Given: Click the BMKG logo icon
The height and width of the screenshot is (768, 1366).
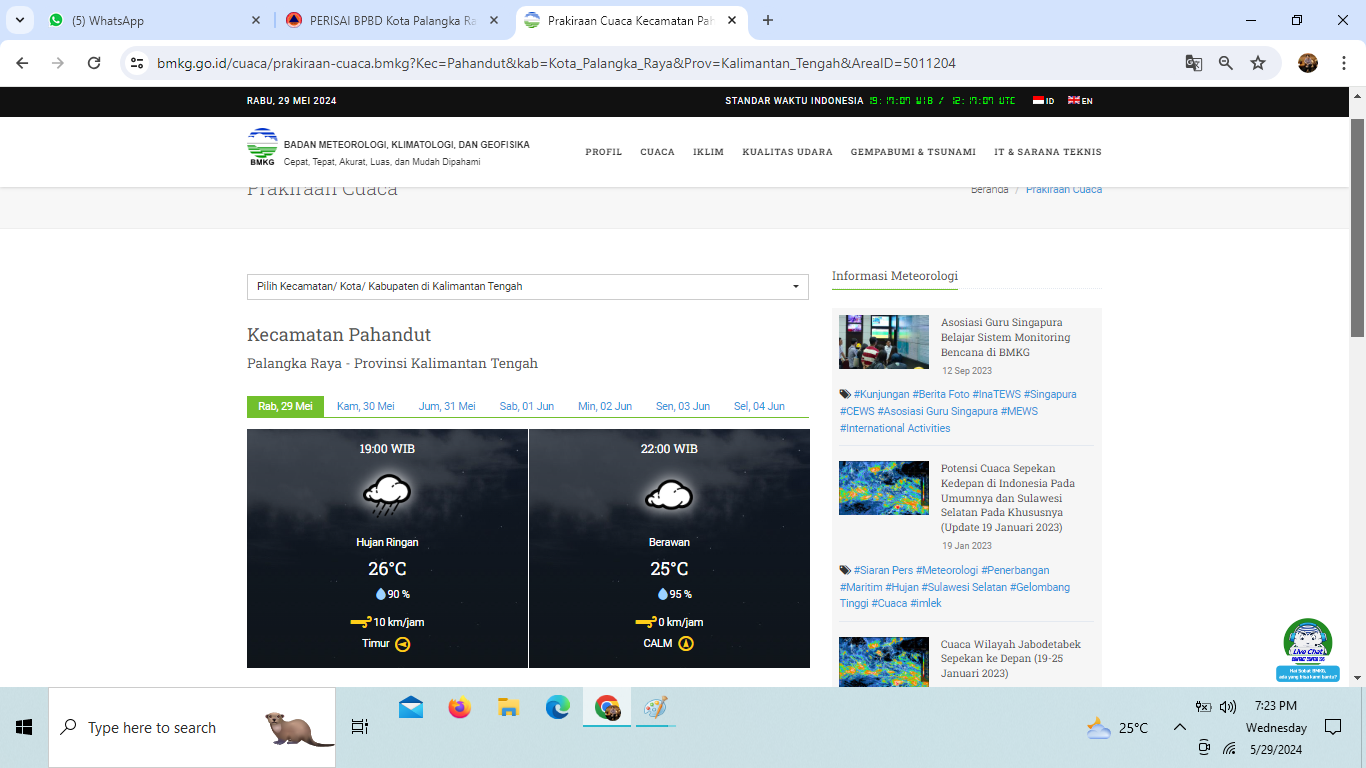Looking at the screenshot, I should [x=262, y=147].
